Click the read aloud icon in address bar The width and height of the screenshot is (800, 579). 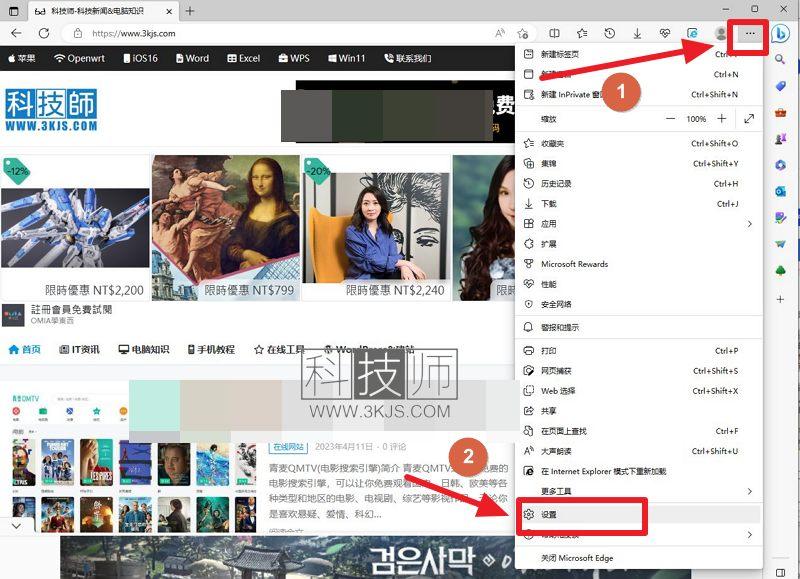click(x=500, y=33)
